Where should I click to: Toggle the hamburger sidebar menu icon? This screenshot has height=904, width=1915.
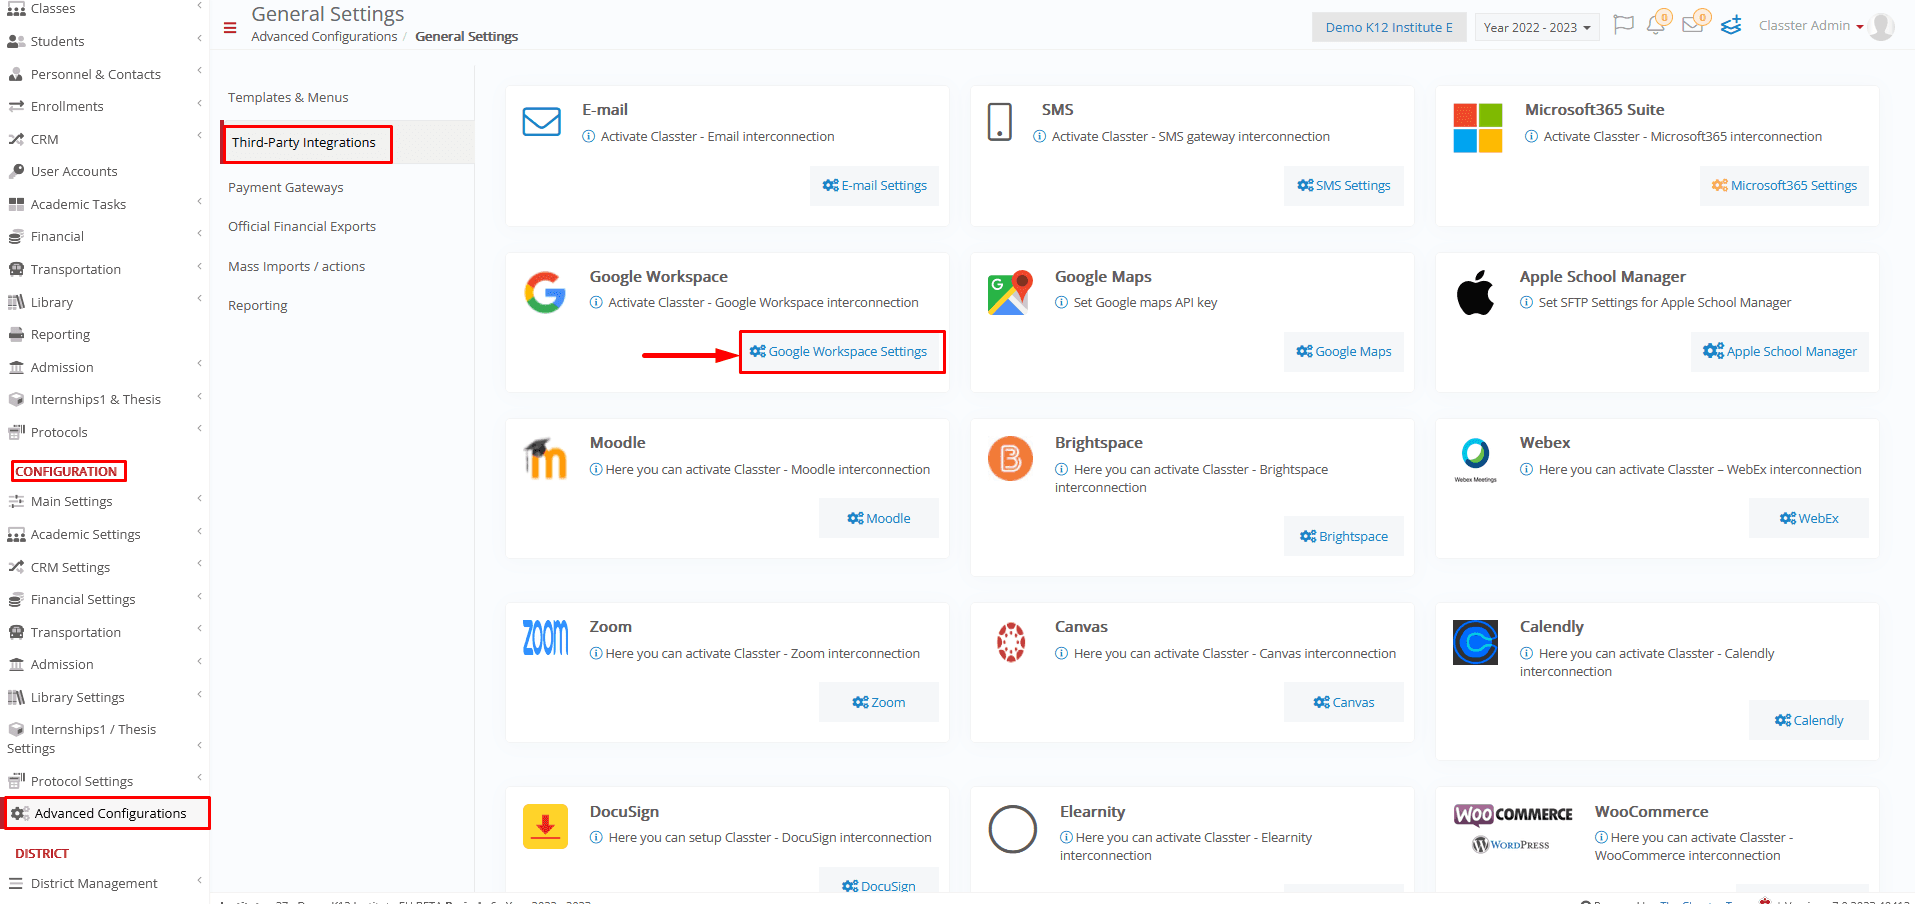click(x=230, y=28)
